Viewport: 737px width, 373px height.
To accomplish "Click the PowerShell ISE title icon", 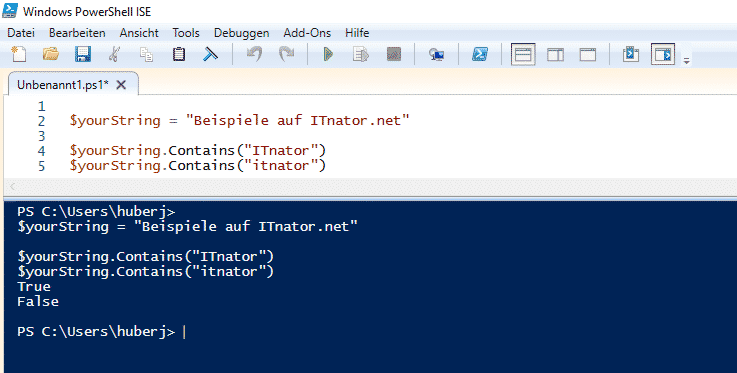I will pyautogui.click(x=10, y=10).
